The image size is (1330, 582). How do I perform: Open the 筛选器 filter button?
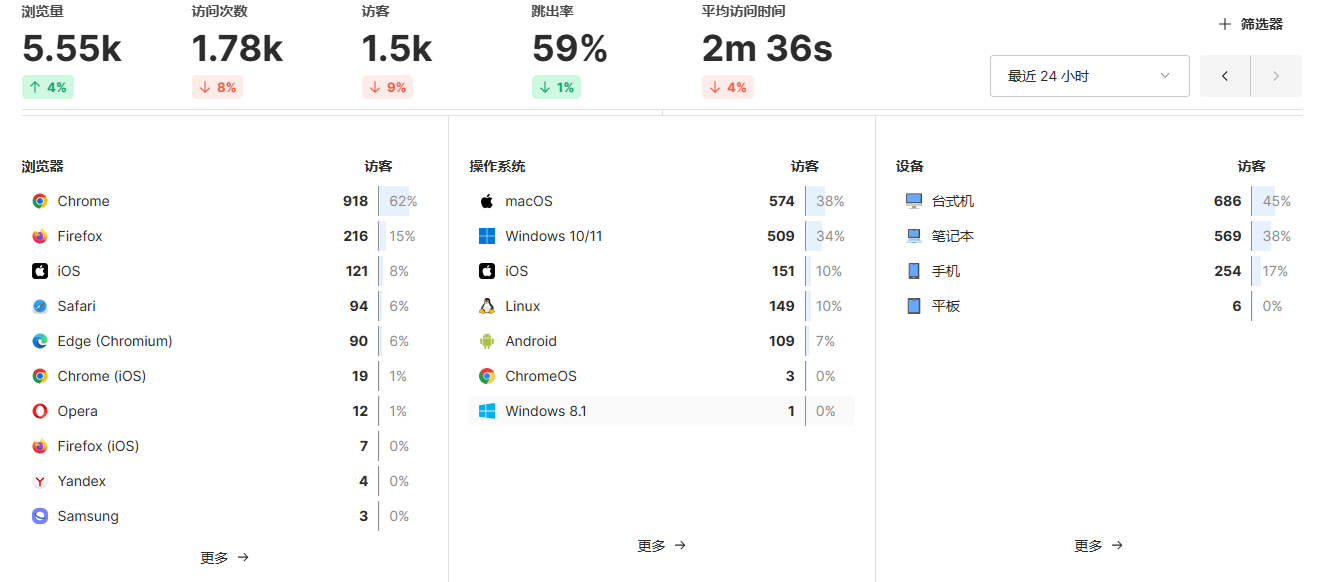[x=1250, y=24]
